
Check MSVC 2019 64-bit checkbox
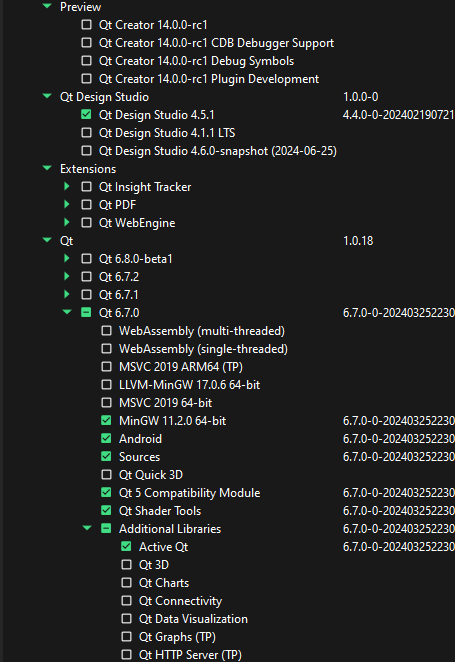[106, 403]
